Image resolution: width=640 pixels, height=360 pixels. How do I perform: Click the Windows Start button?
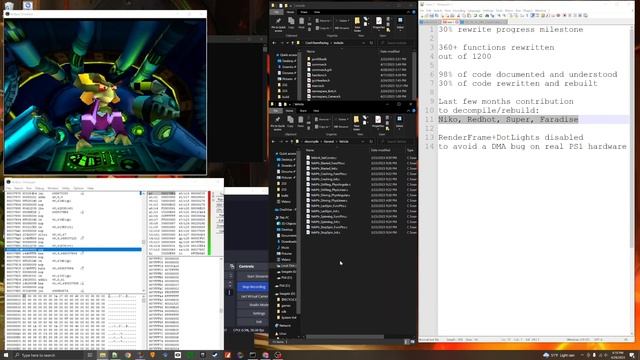tap(6, 356)
